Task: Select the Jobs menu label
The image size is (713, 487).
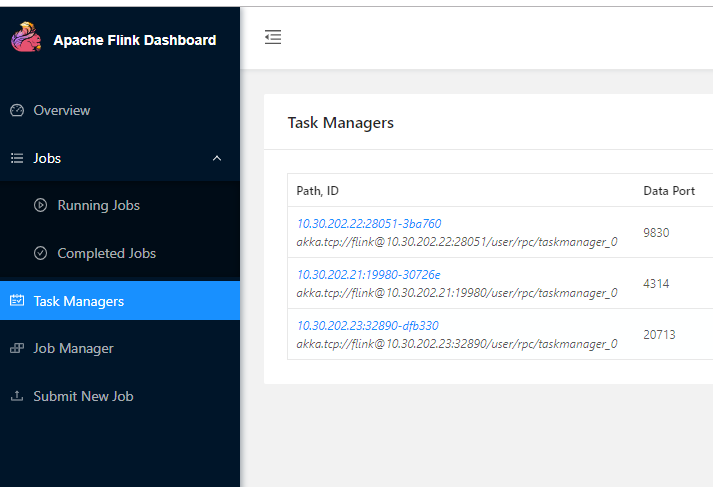Action: (47, 158)
